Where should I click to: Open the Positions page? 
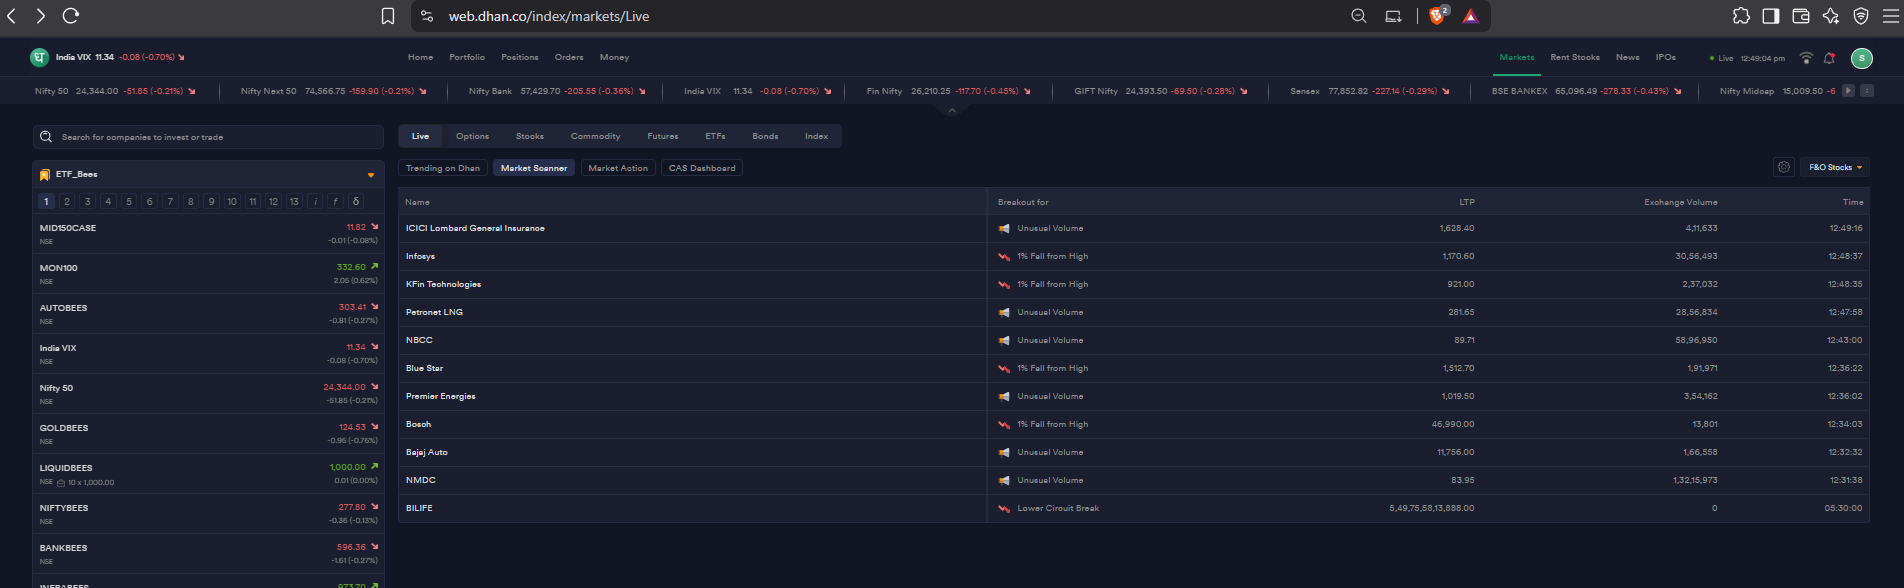point(520,58)
